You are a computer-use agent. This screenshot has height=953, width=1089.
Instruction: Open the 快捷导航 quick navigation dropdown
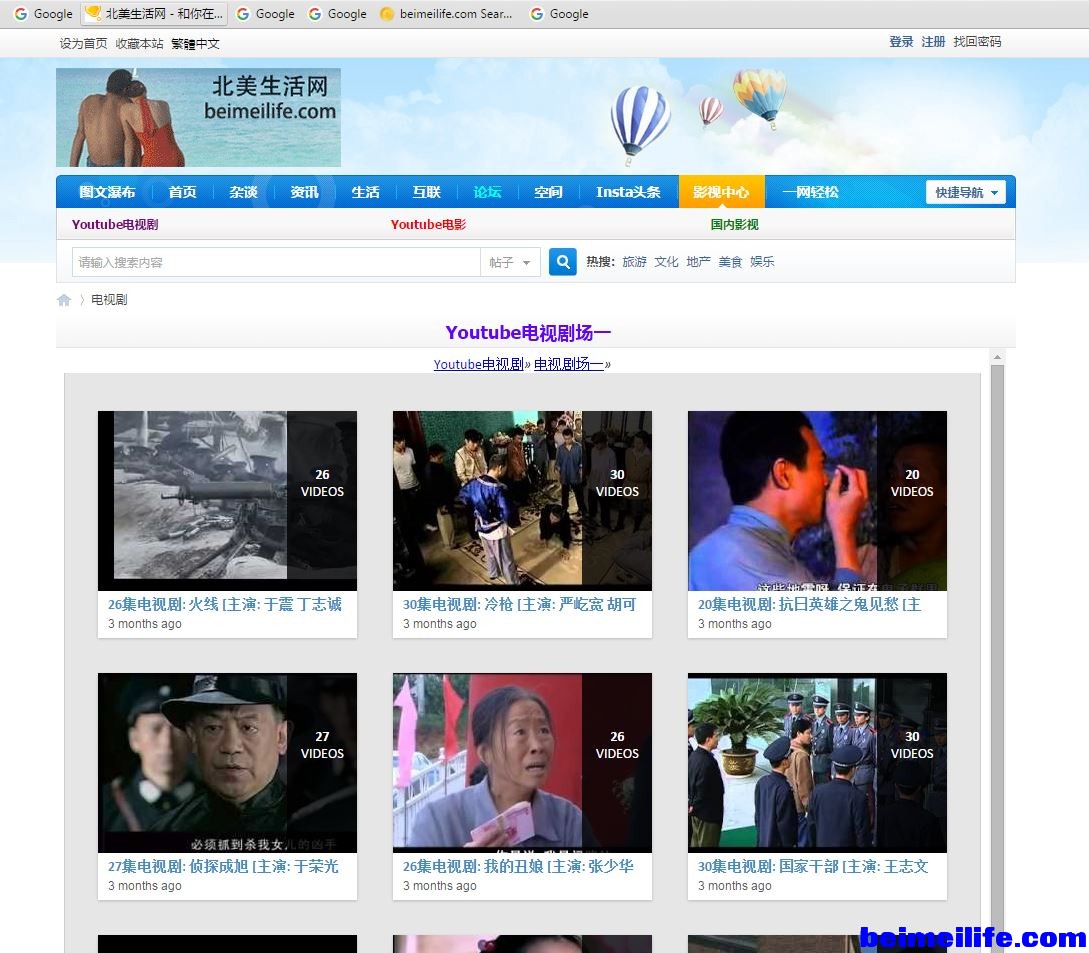(965, 192)
